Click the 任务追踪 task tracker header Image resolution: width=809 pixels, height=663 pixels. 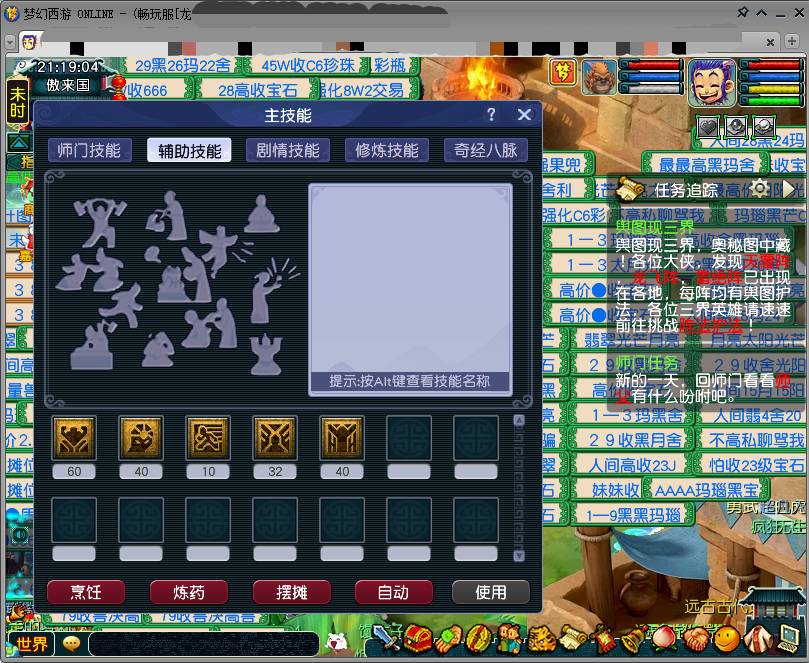[686, 190]
